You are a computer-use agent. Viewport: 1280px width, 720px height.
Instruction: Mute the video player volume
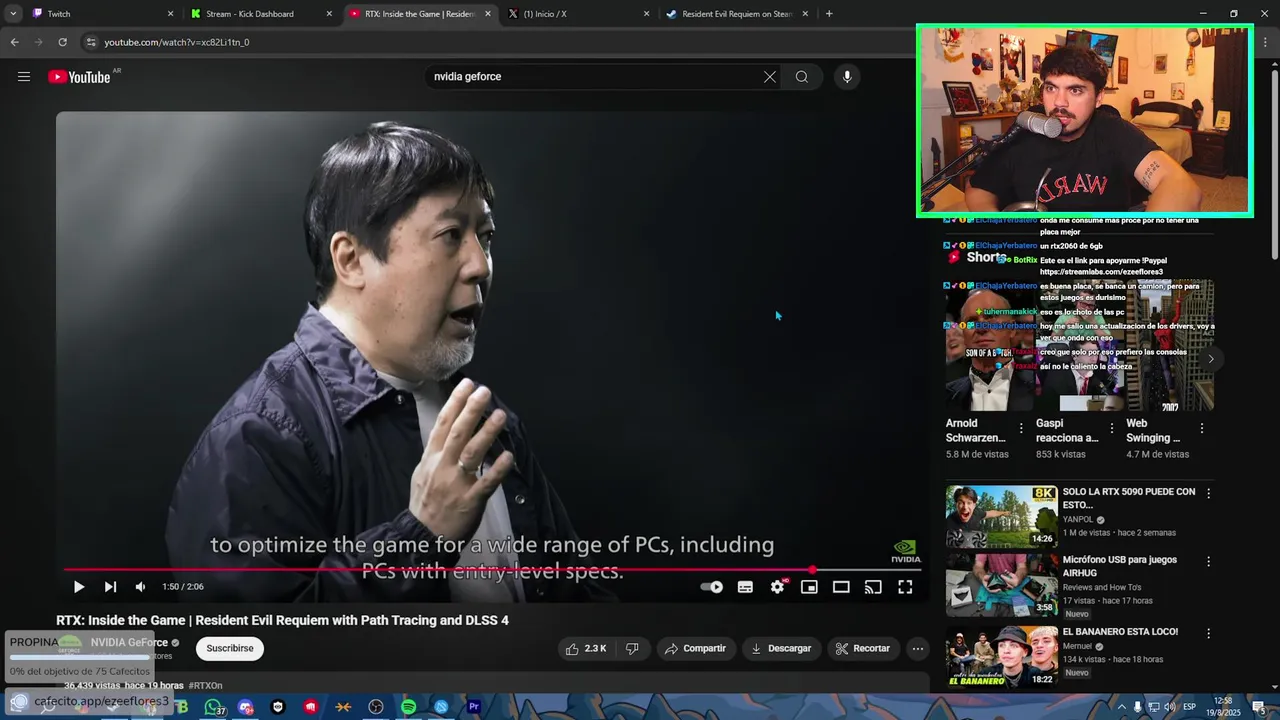[x=141, y=587]
